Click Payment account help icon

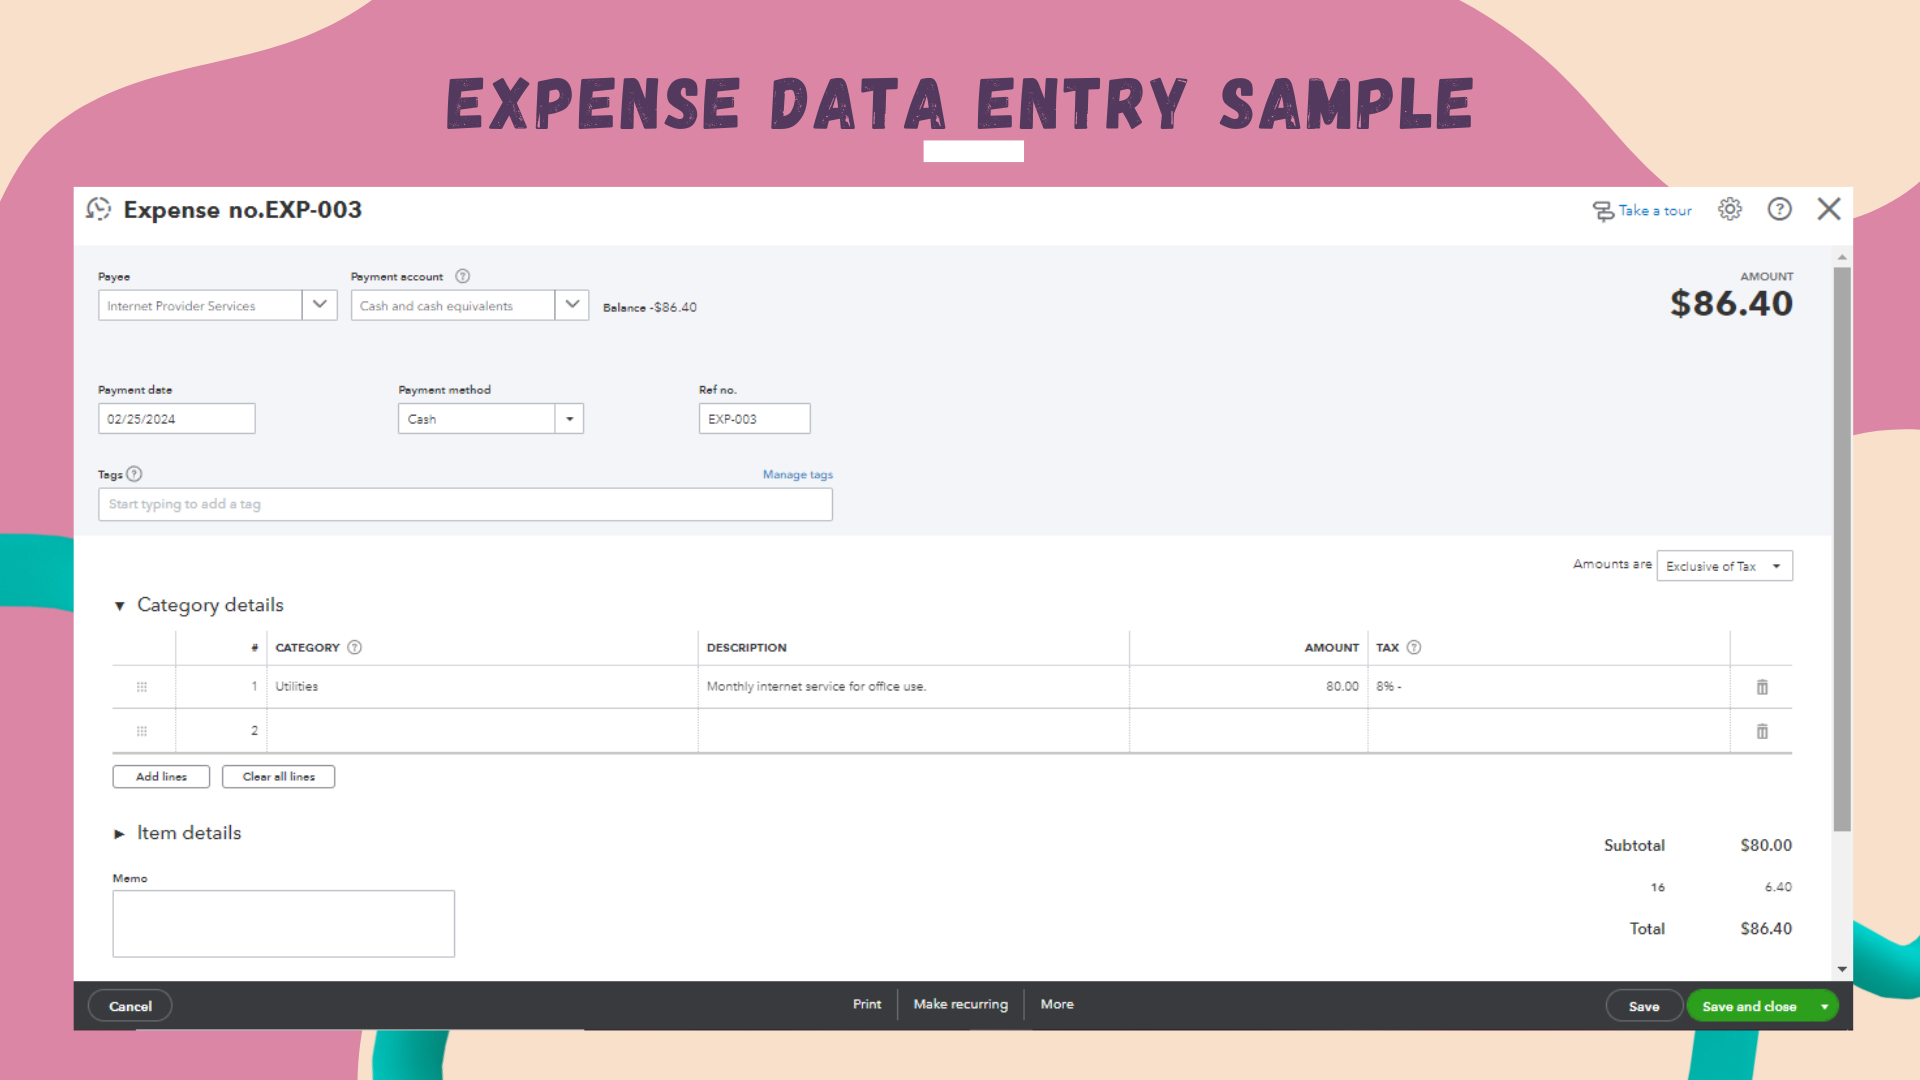click(462, 276)
